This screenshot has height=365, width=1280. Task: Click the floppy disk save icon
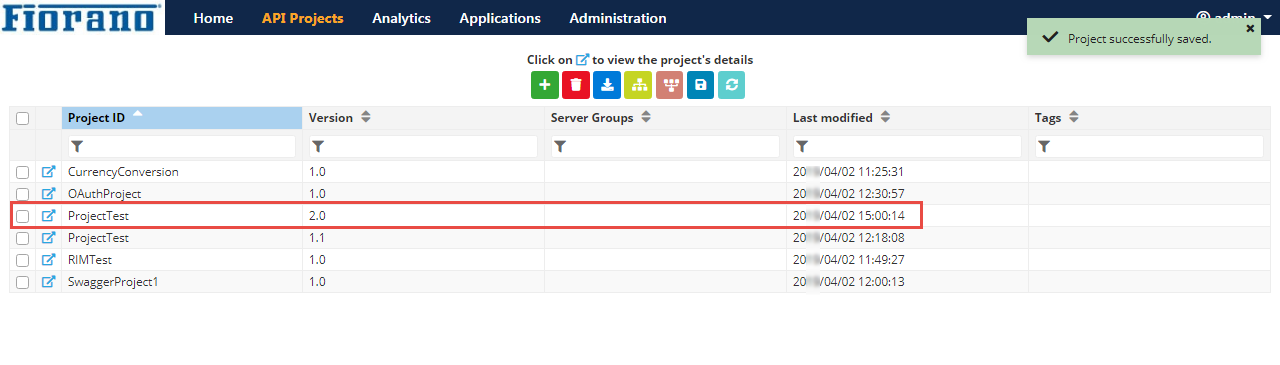700,85
